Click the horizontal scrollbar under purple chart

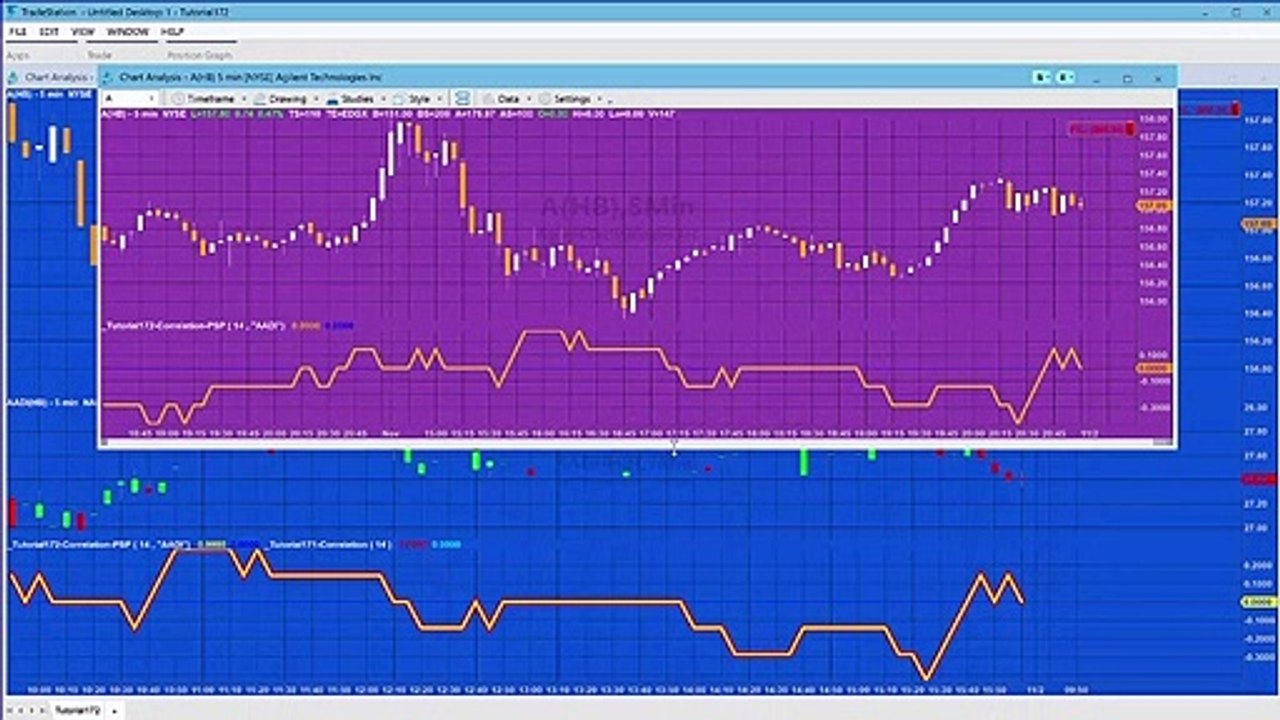click(636, 442)
